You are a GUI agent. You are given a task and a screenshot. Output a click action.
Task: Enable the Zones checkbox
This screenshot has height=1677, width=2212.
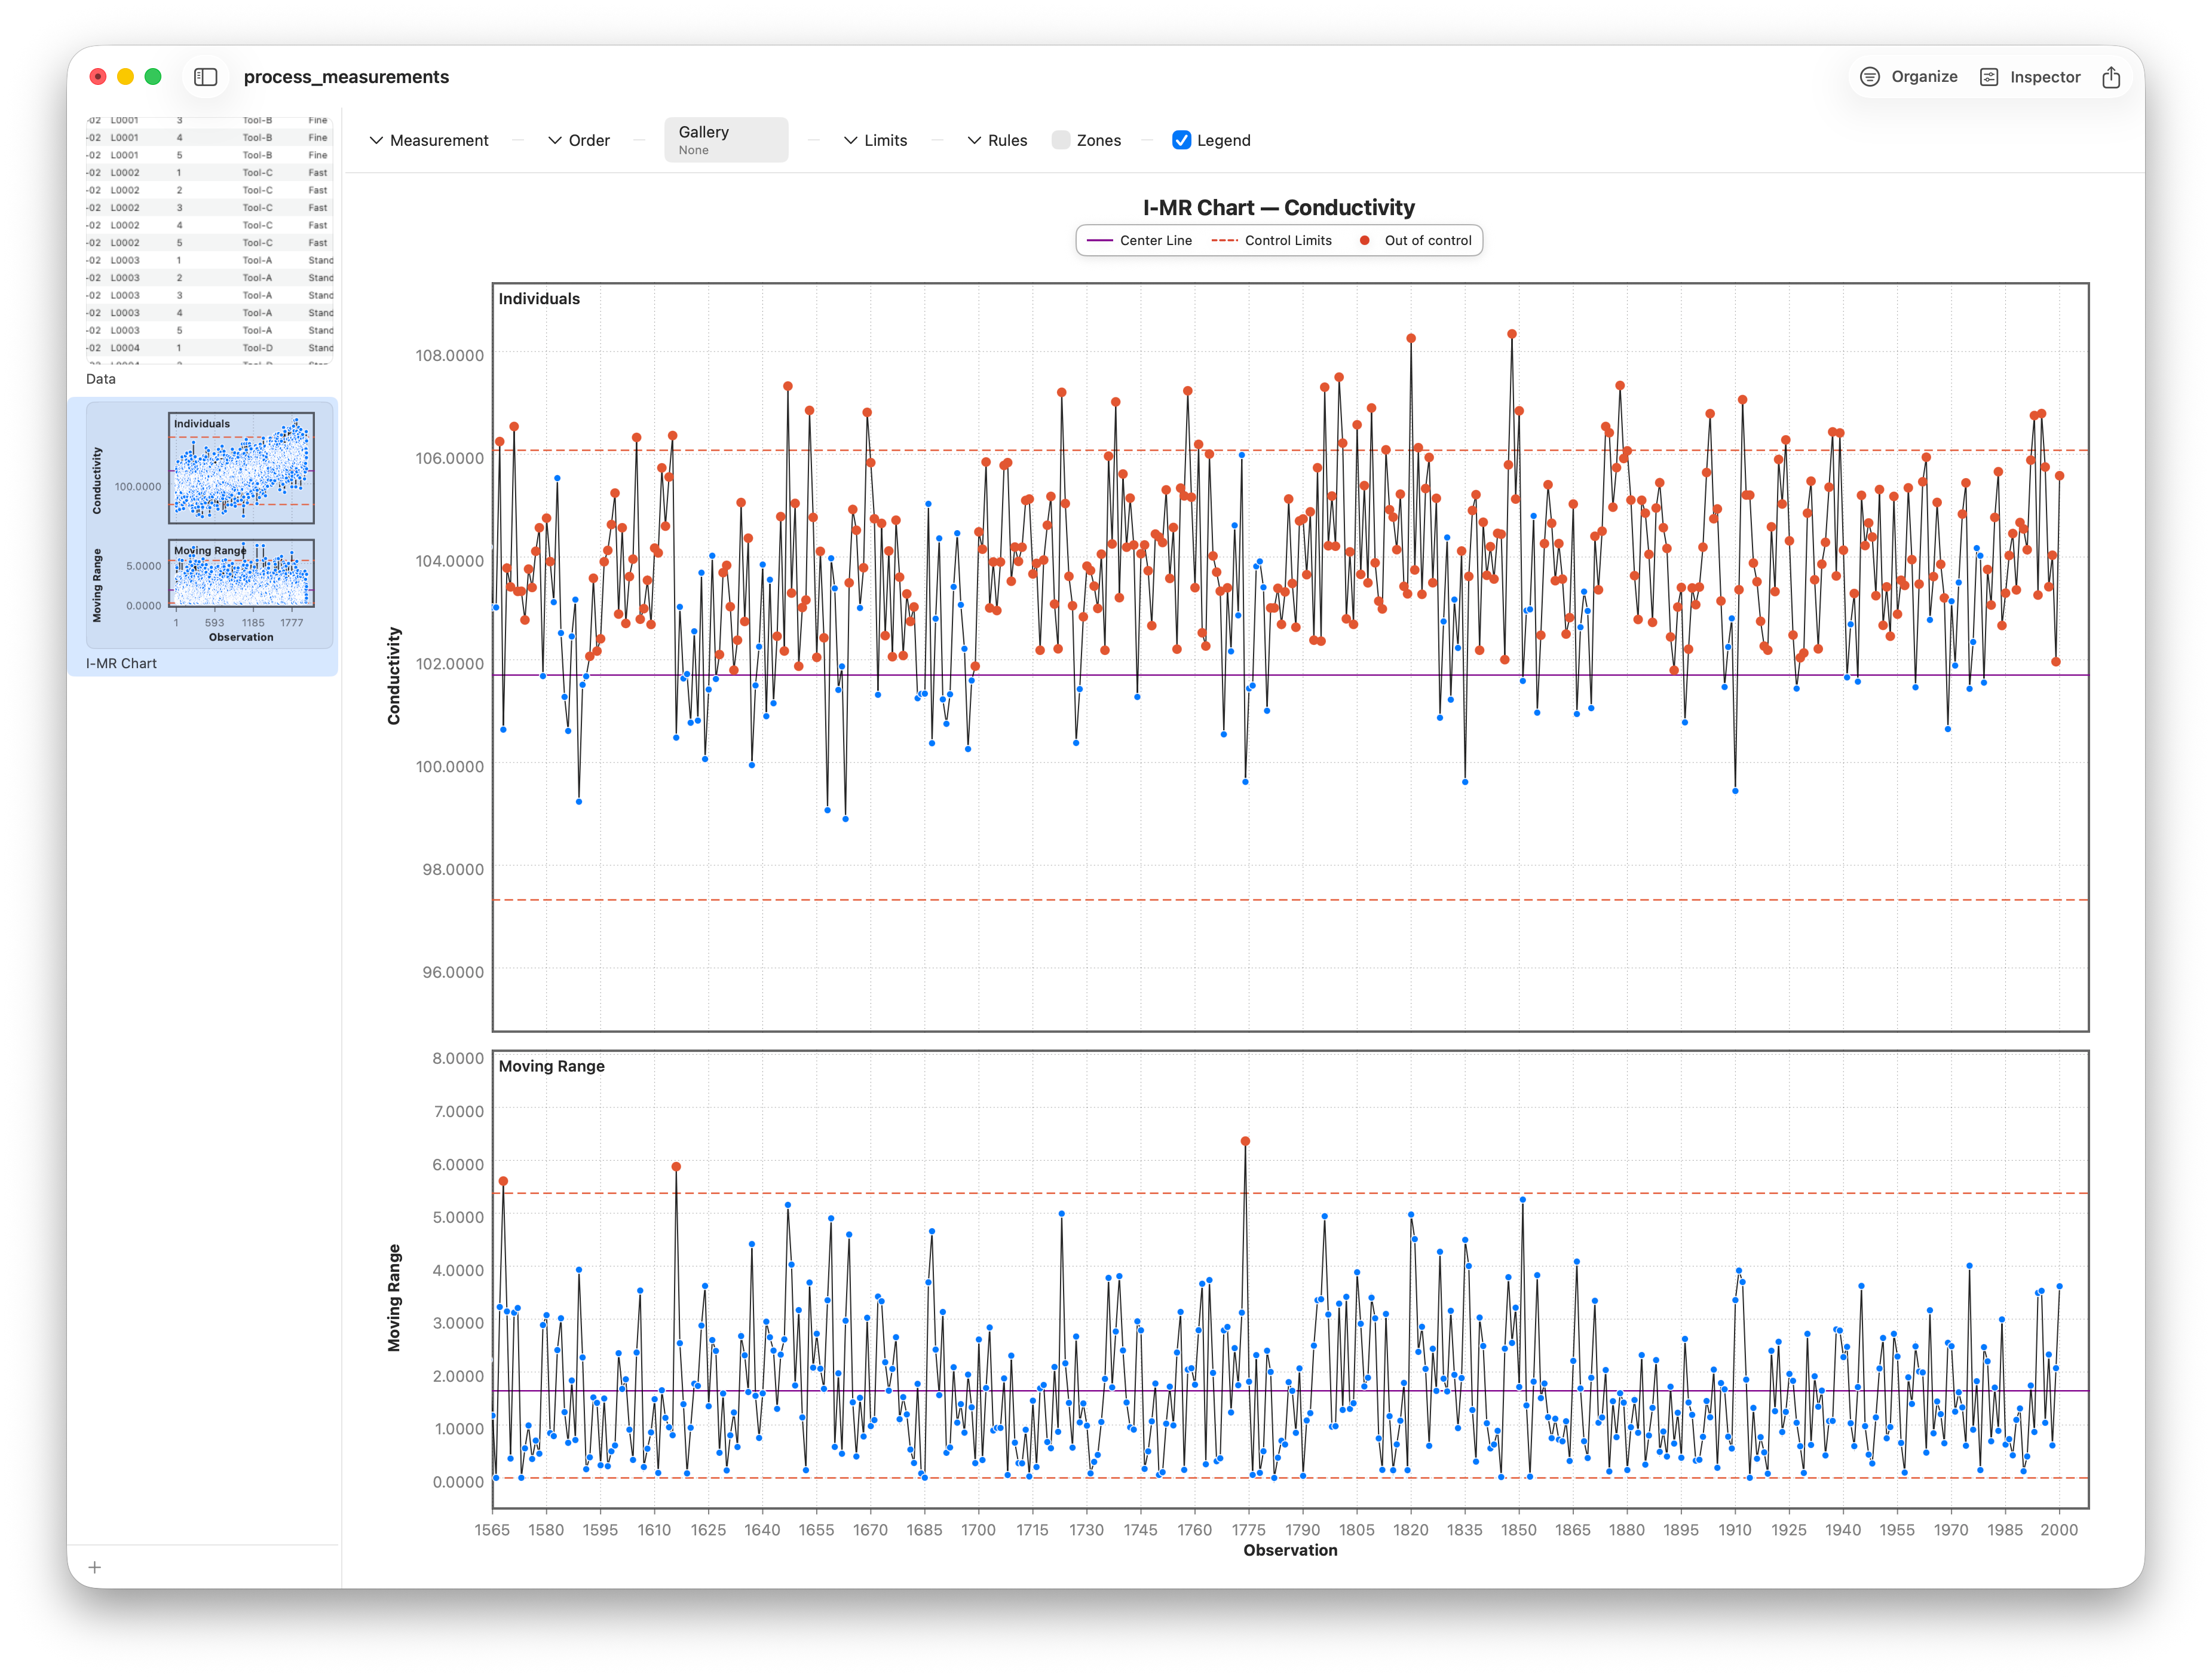point(1061,140)
